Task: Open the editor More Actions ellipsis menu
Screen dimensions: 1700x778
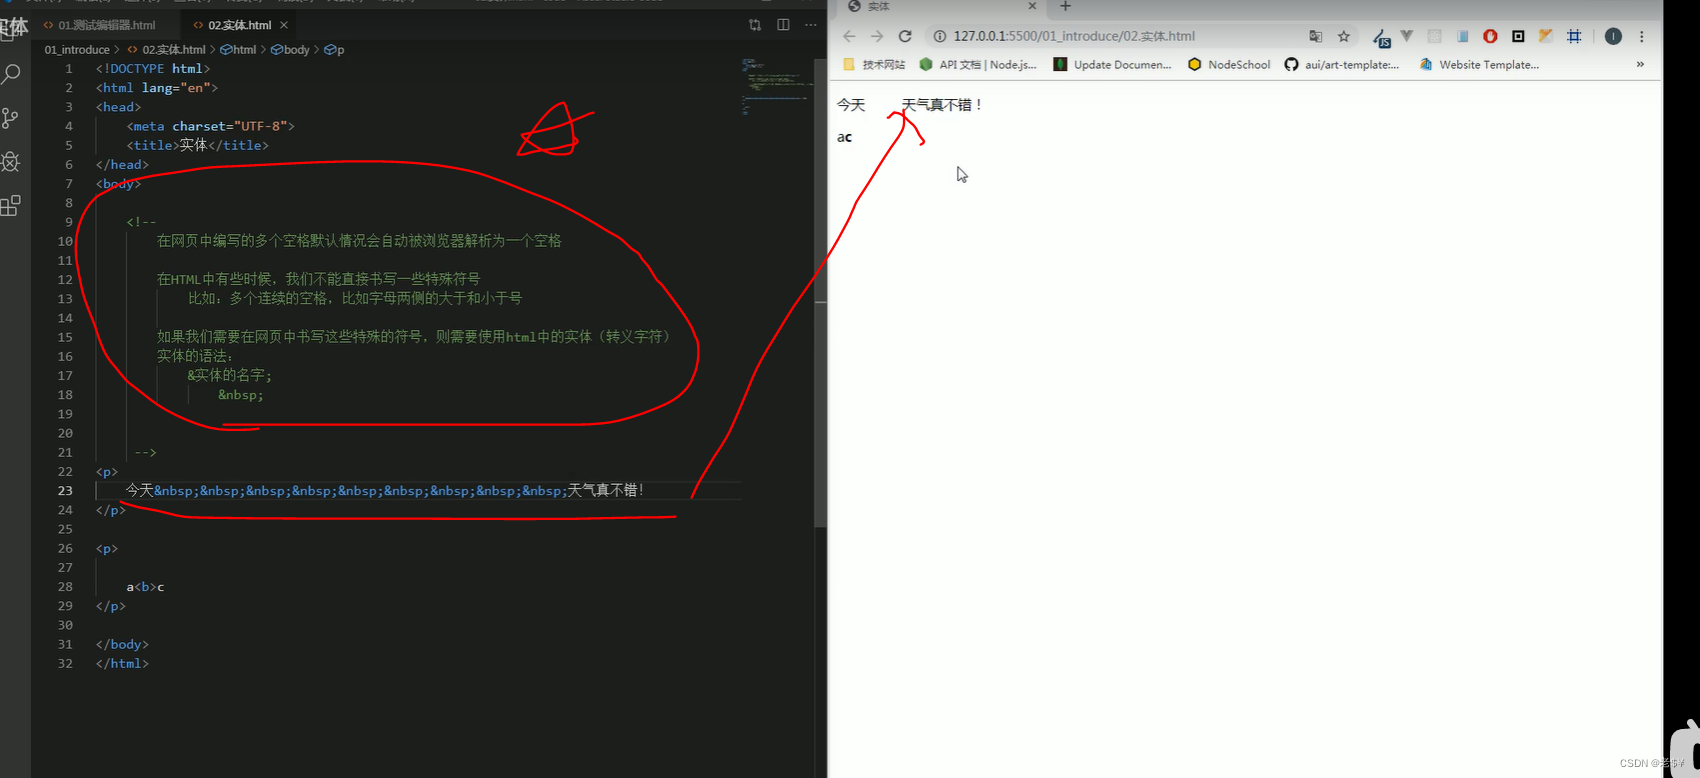Action: point(811,25)
